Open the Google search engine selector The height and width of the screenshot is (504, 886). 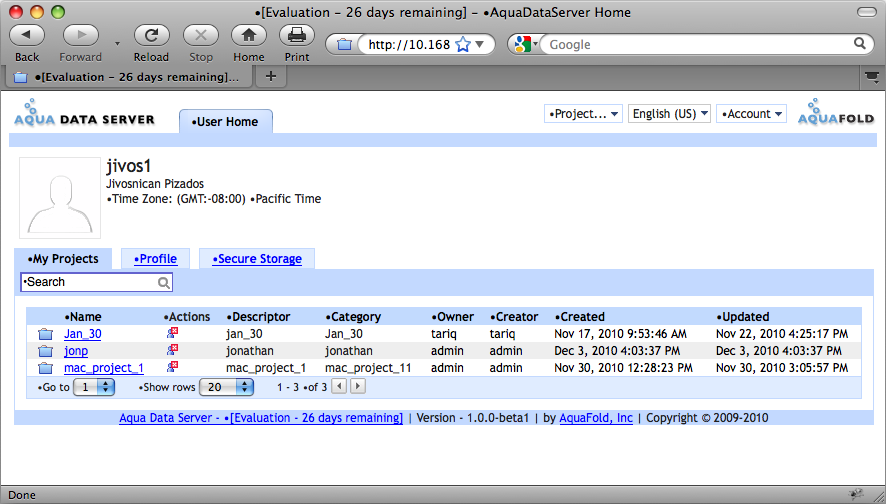click(525, 44)
